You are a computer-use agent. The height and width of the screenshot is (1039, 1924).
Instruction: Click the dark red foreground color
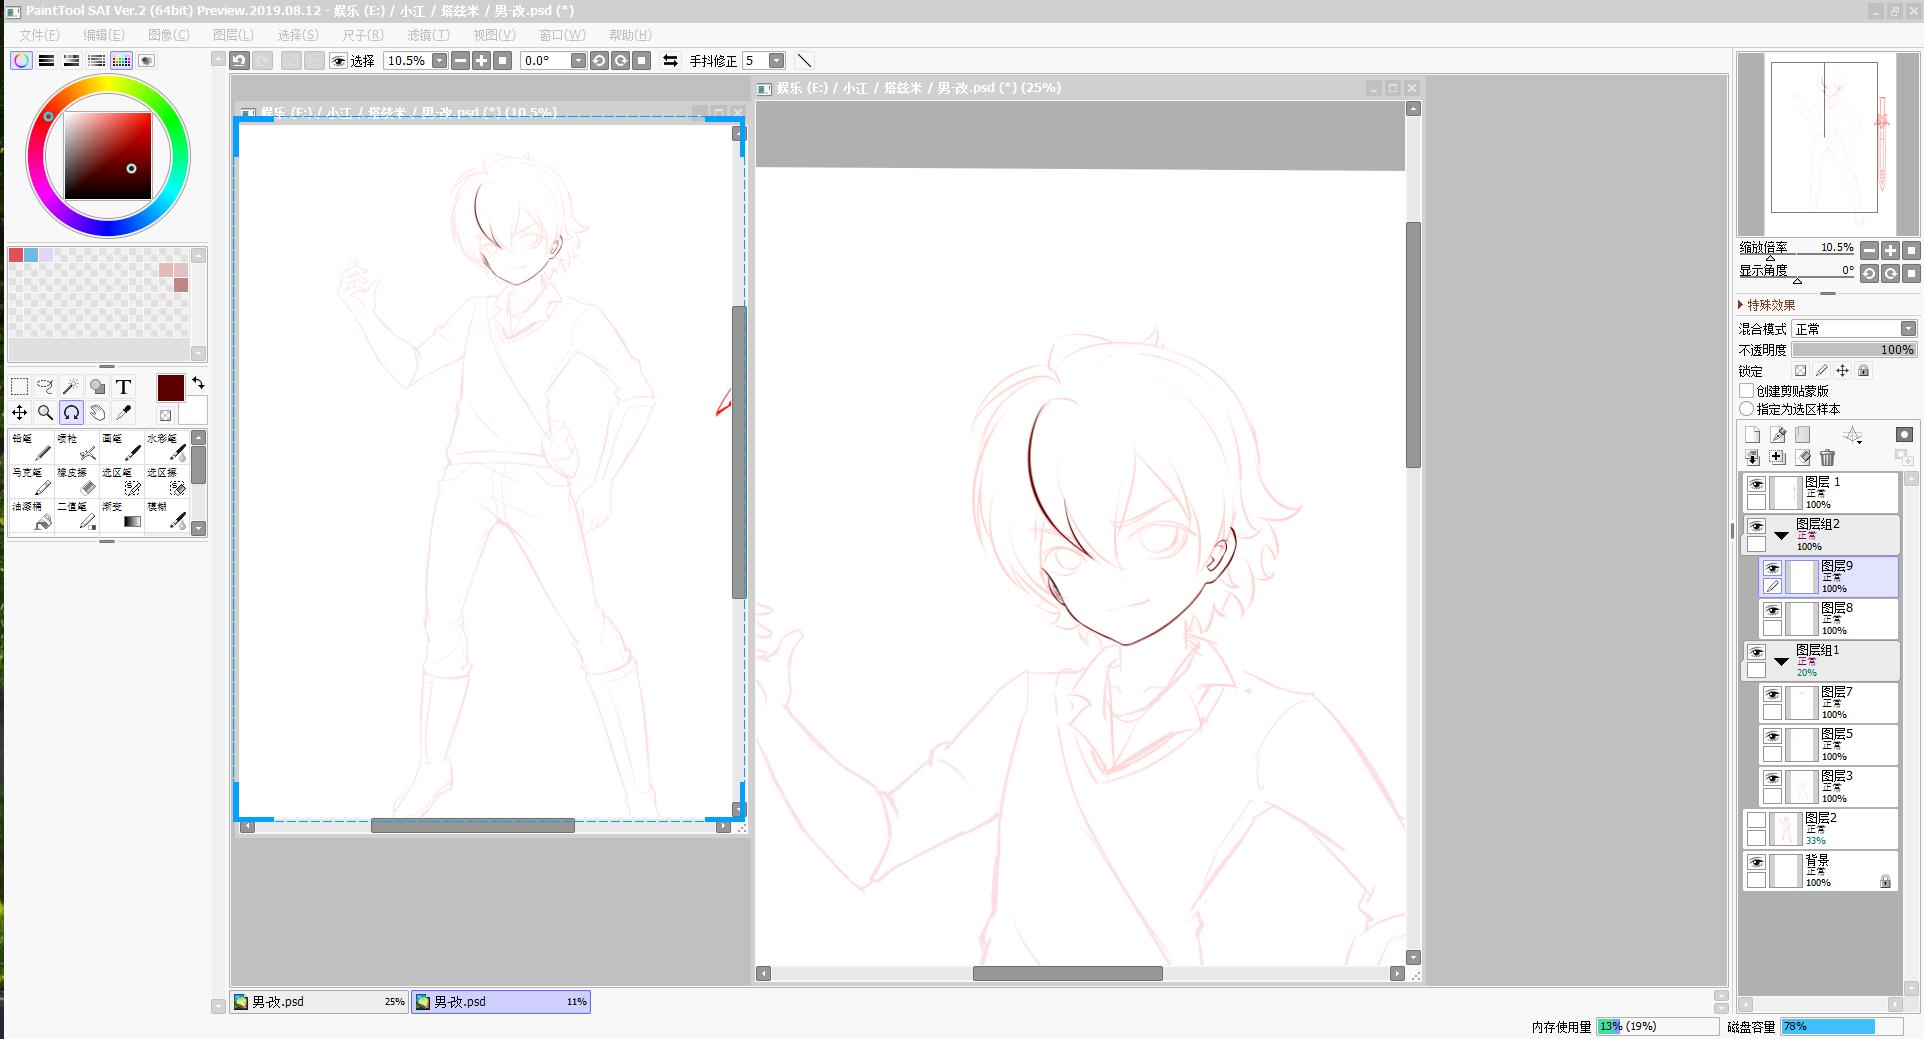pyautogui.click(x=170, y=388)
